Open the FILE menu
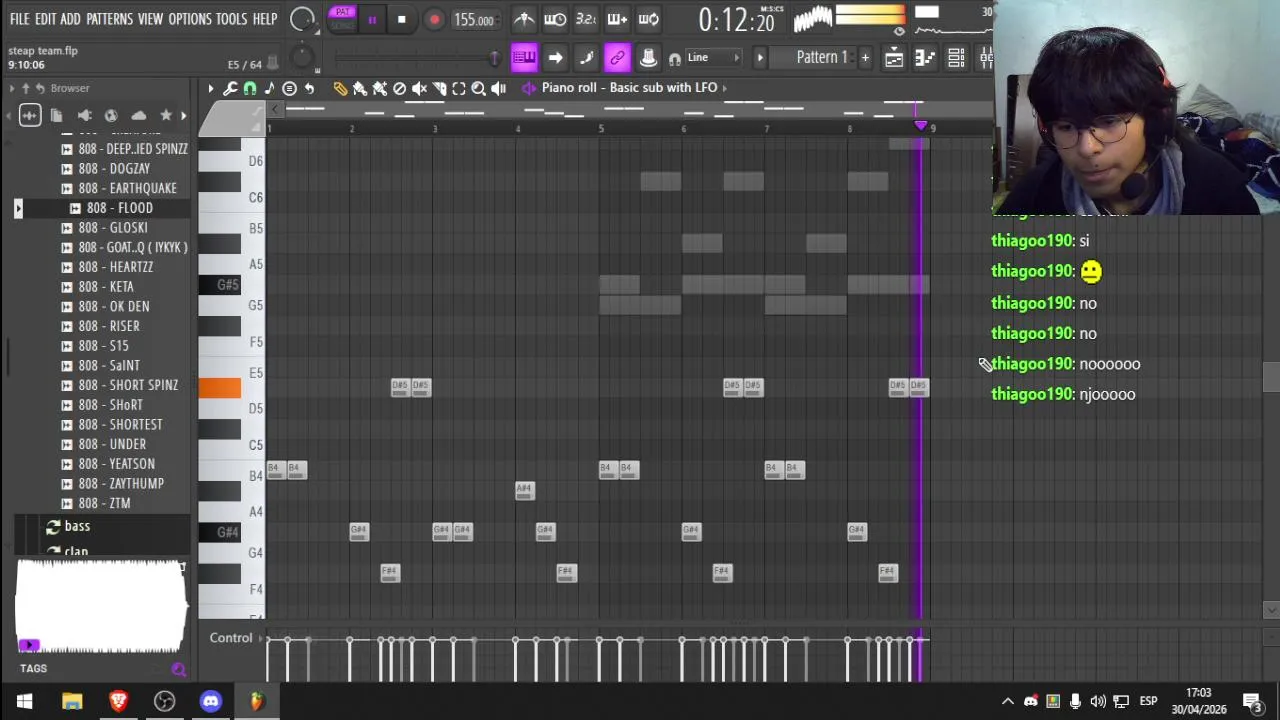The width and height of the screenshot is (1280, 720). tap(19, 19)
